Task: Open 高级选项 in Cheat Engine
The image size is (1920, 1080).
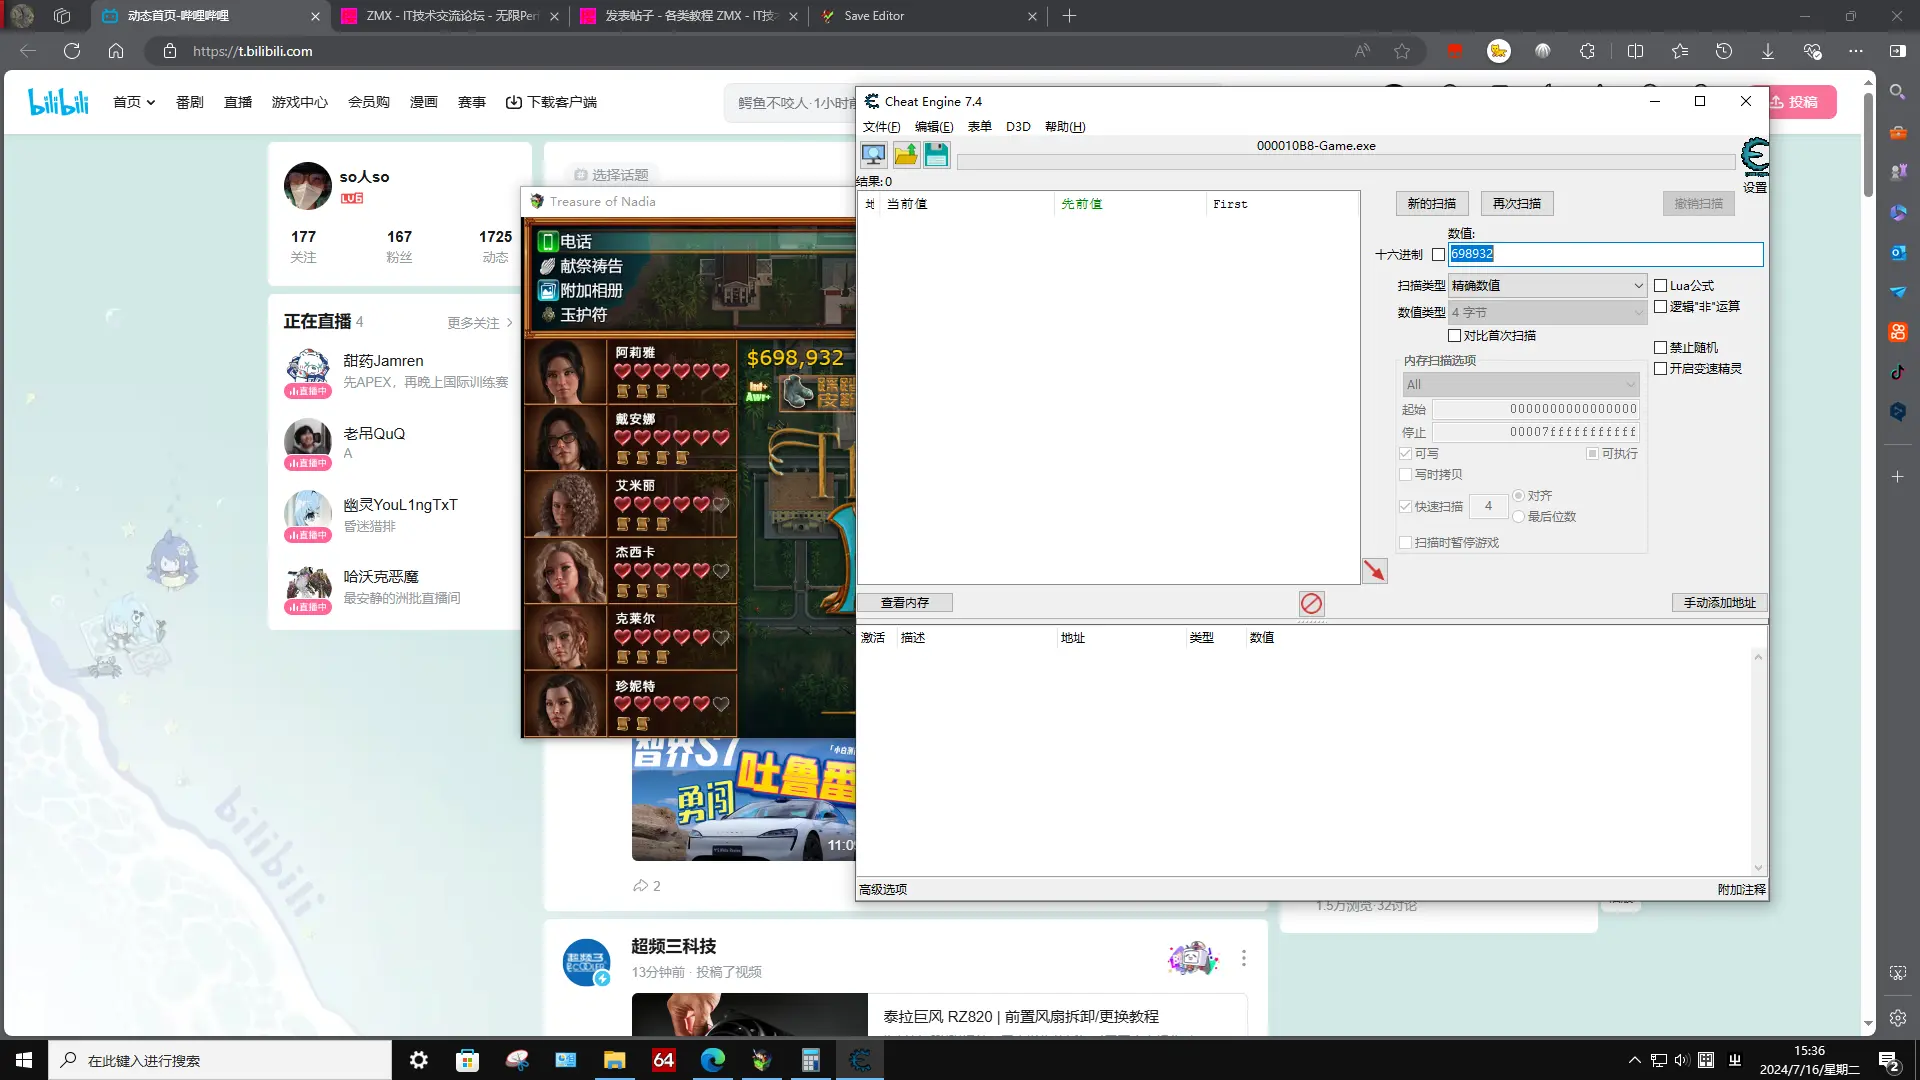Action: 882,890
